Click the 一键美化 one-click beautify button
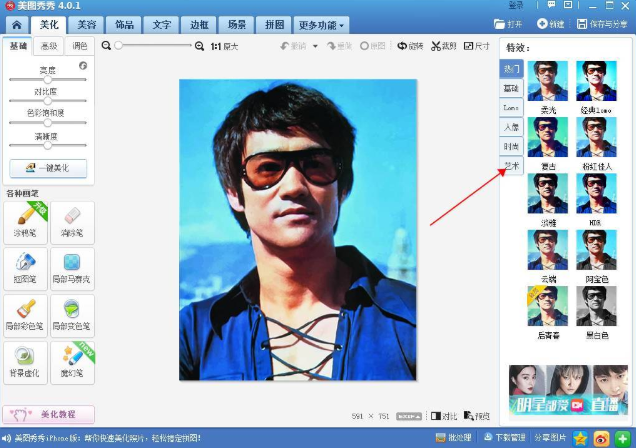This screenshot has height=448, width=636. tap(48, 168)
